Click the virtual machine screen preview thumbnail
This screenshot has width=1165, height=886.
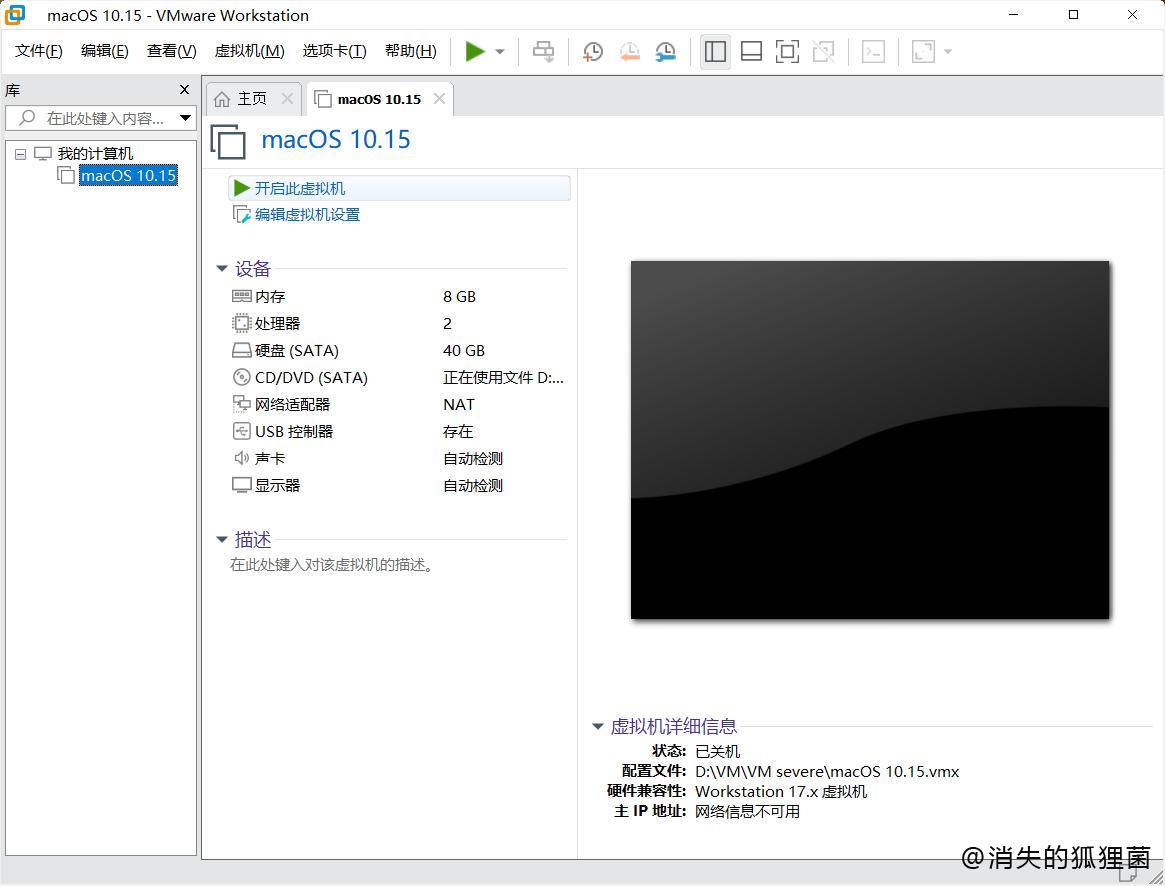click(x=870, y=439)
